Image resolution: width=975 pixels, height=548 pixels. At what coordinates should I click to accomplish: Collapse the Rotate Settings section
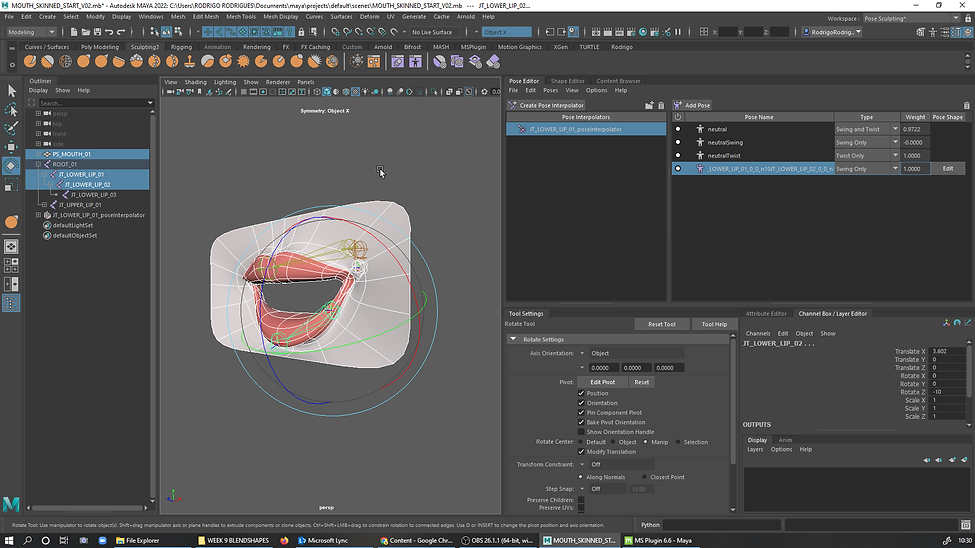click(x=513, y=340)
